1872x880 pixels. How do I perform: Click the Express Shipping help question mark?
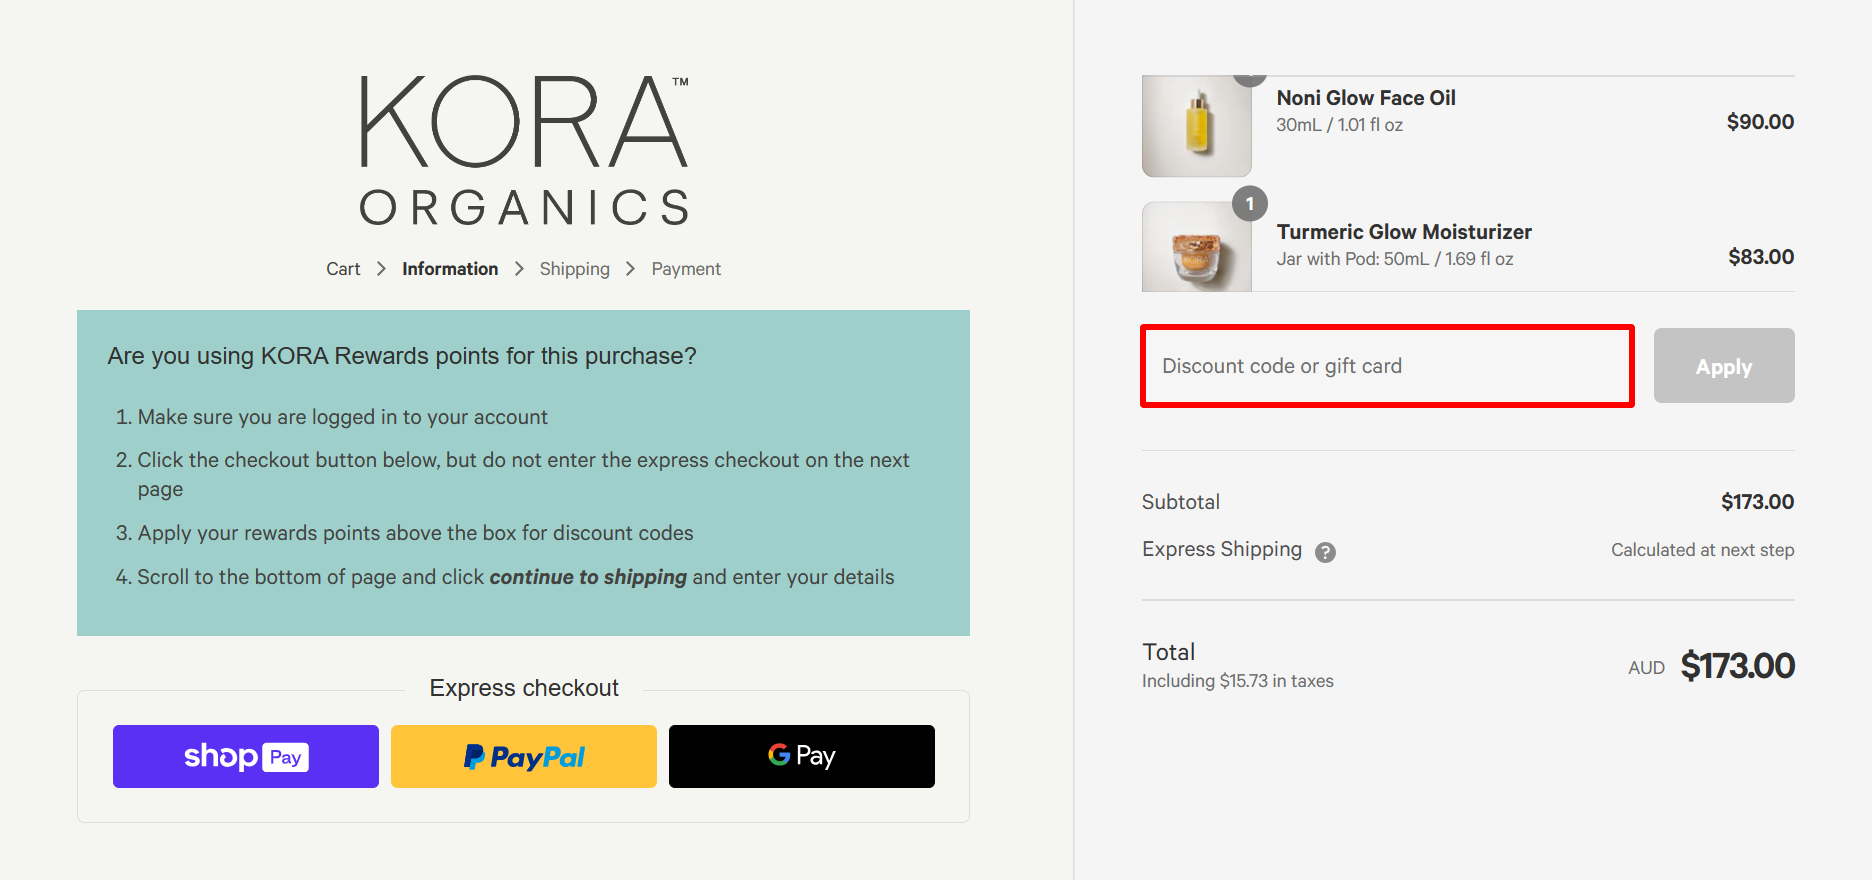pos(1325,552)
